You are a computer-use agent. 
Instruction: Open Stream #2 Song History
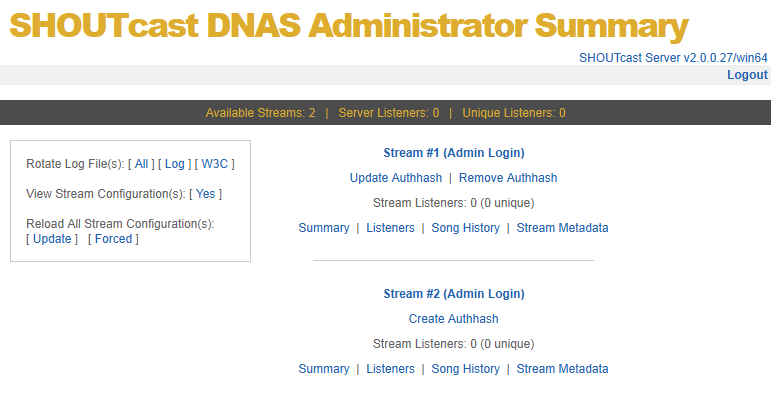tap(465, 369)
